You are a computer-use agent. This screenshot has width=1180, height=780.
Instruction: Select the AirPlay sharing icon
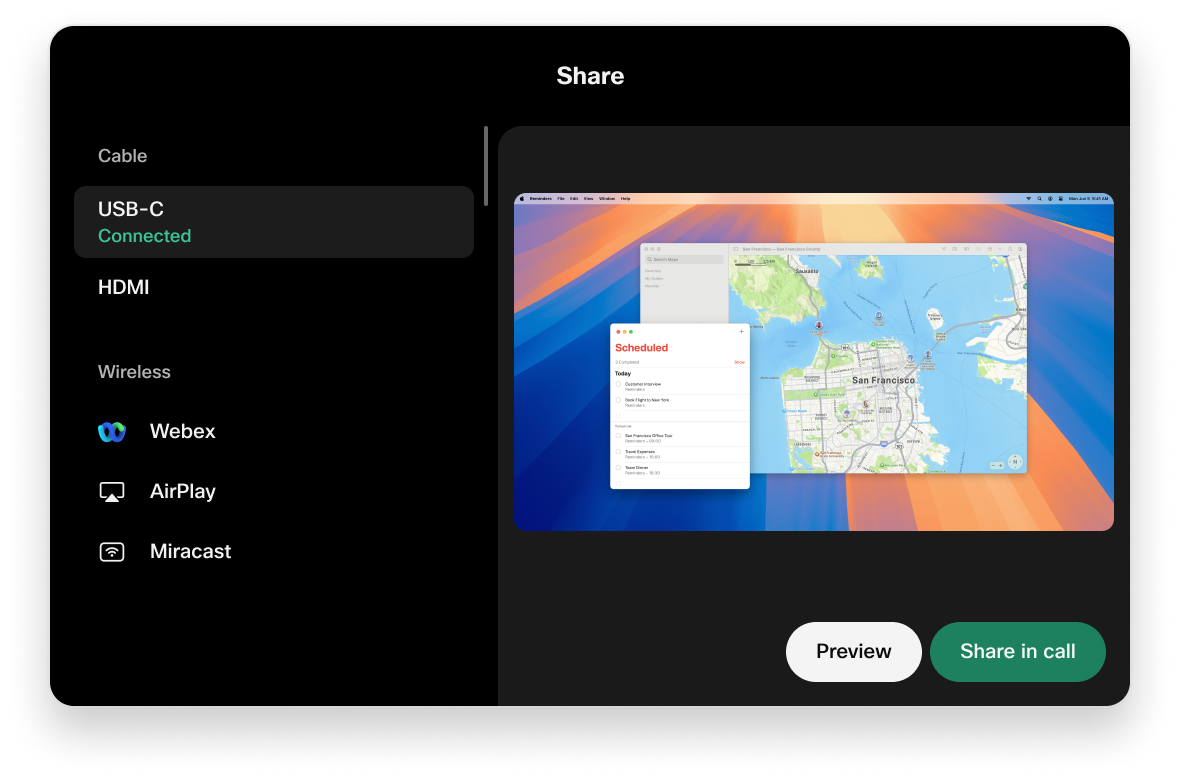click(111, 491)
